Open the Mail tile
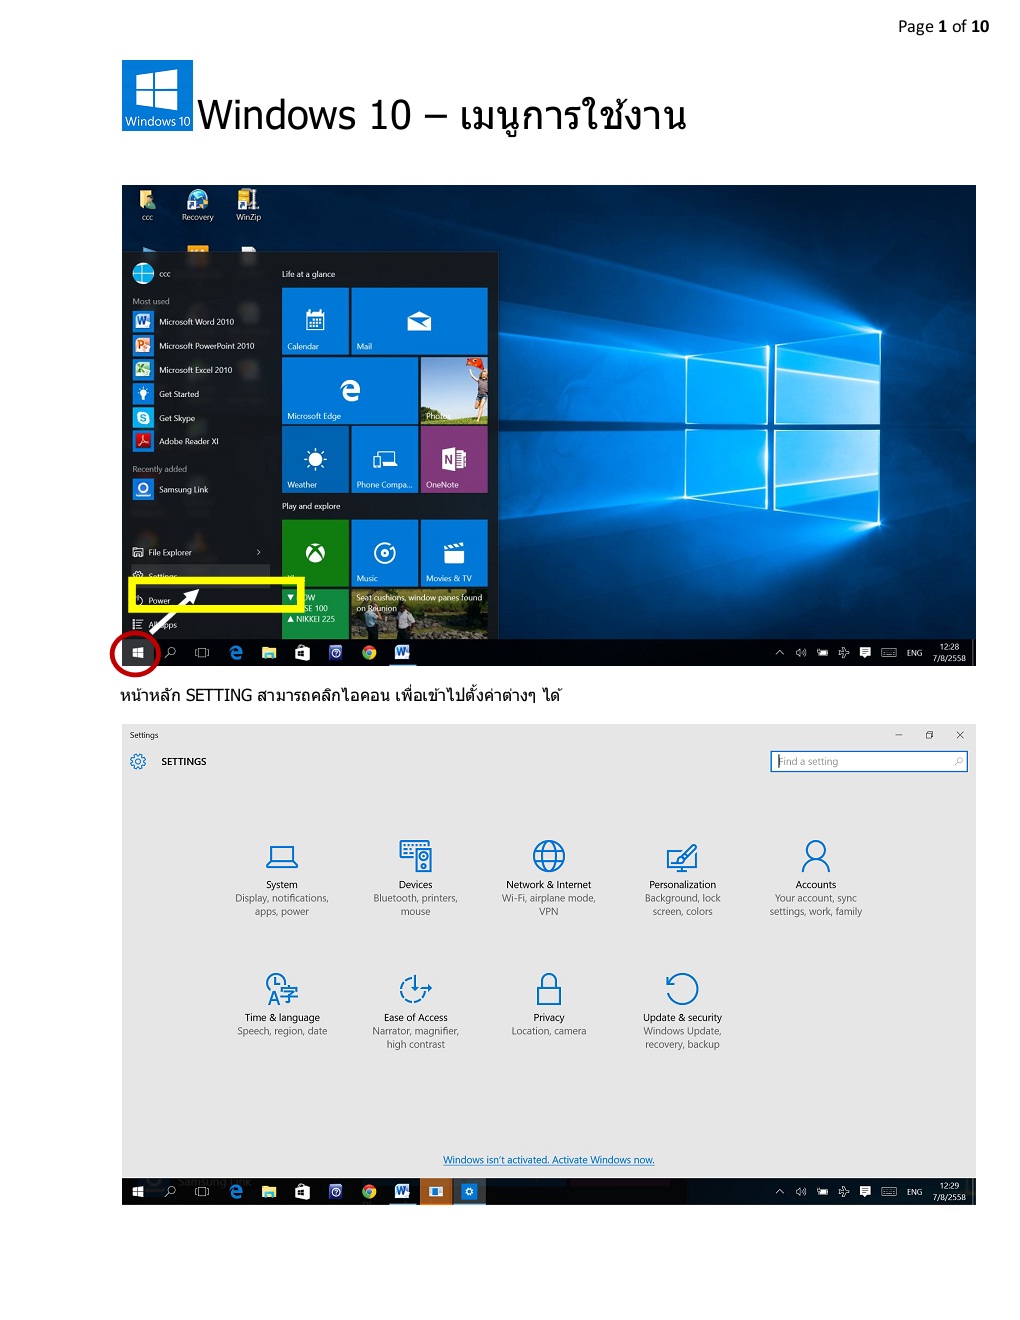The width and height of the screenshot is (1020, 1320). tap(419, 321)
